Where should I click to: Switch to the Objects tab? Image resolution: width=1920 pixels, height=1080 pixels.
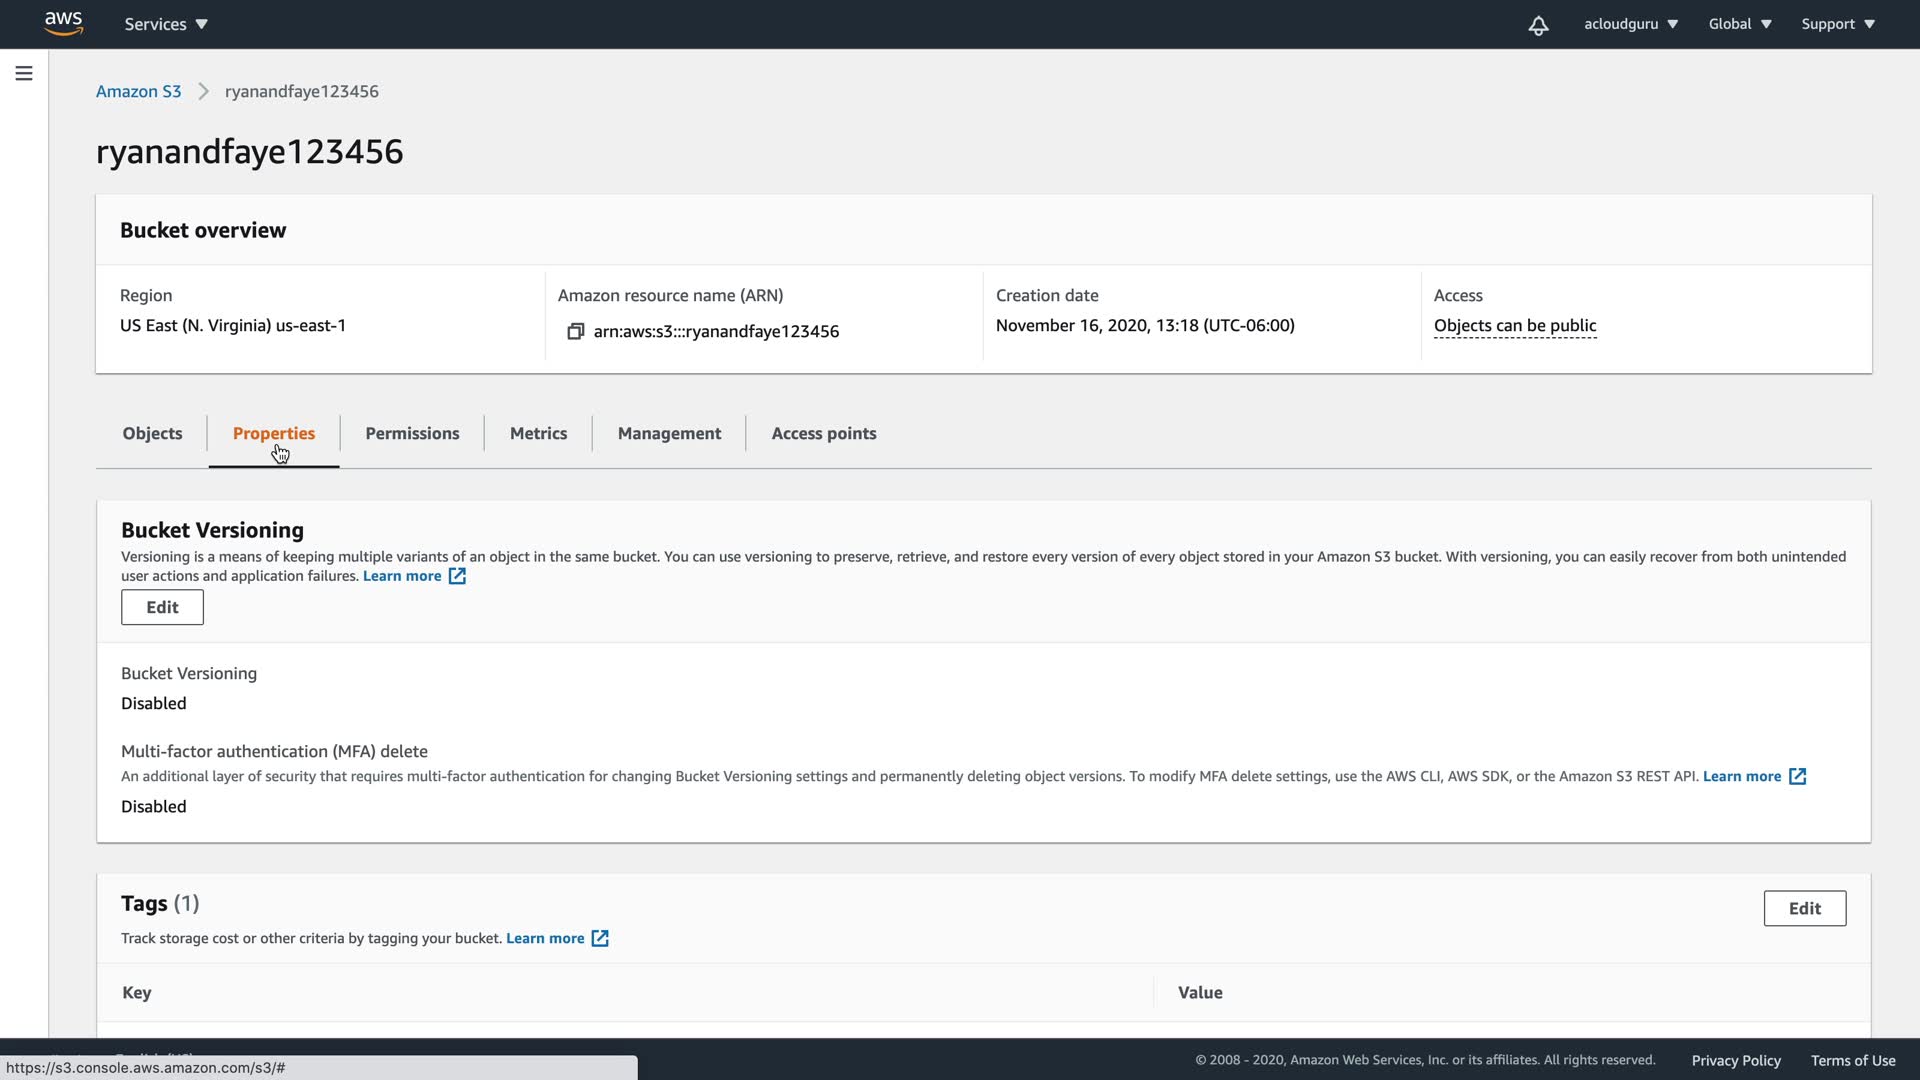pos(152,433)
